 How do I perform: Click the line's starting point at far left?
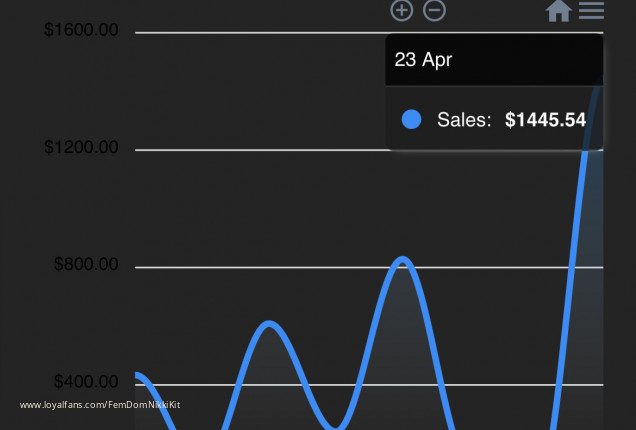point(137,375)
